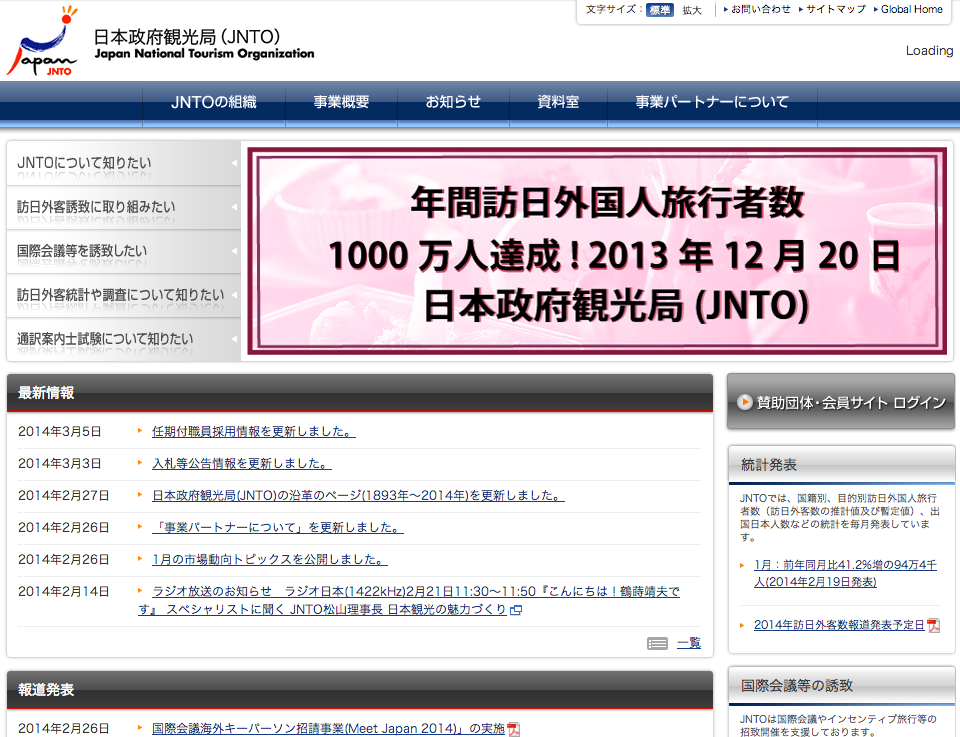This screenshot has width=960, height=737.
Task: Expand 訪日外客誘致に取り組みたい sidebar item
Action: 123,208
